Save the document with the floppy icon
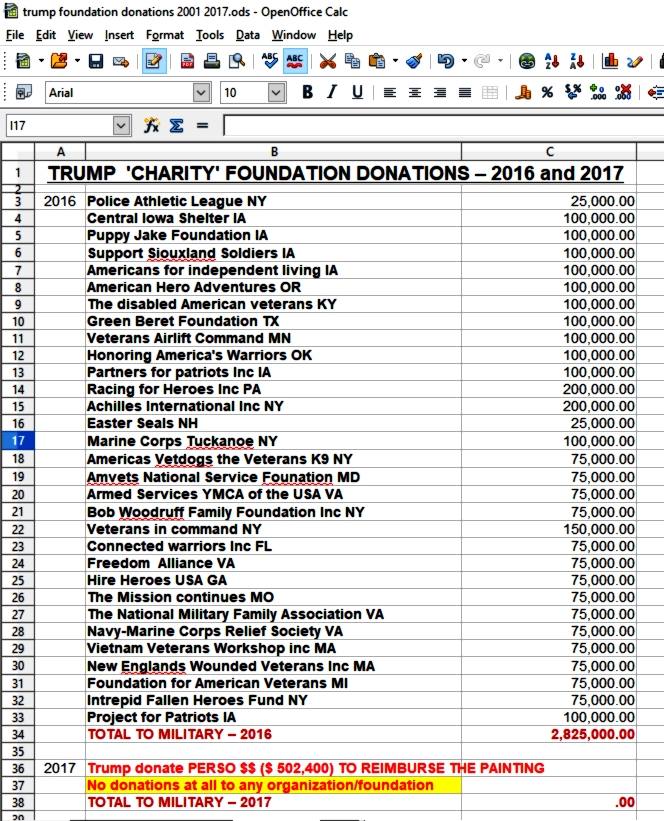Viewport: 664px width, 821px height. pyautogui.click(x=96, y=61)
